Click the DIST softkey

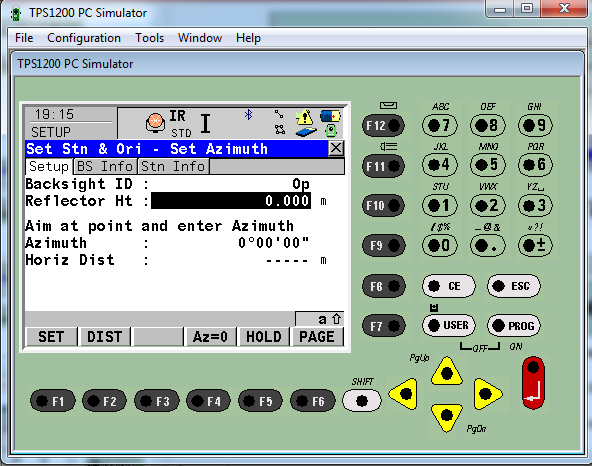coord(105,336)
